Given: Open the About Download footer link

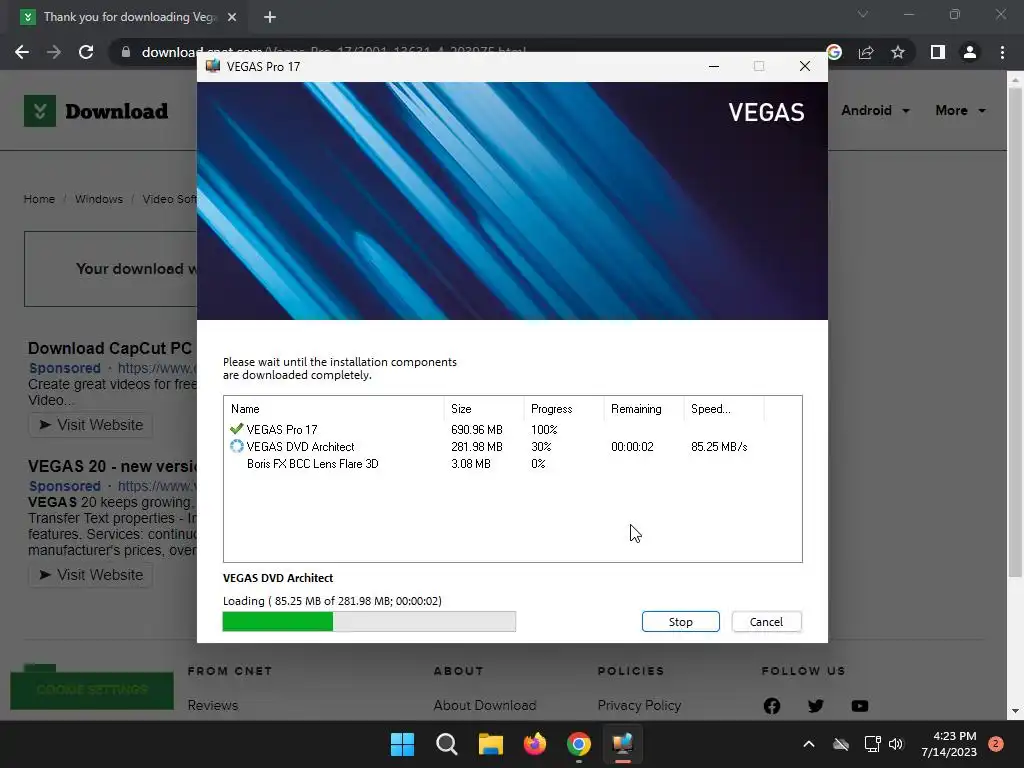Looking at the screenshot, I should (x=485, y=705).
